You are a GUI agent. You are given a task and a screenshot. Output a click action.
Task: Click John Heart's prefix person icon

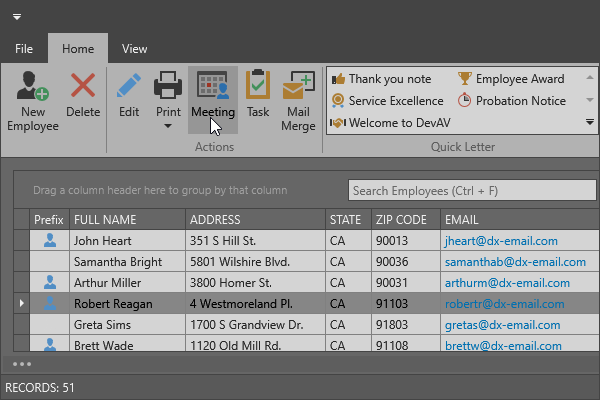(50, 240)
